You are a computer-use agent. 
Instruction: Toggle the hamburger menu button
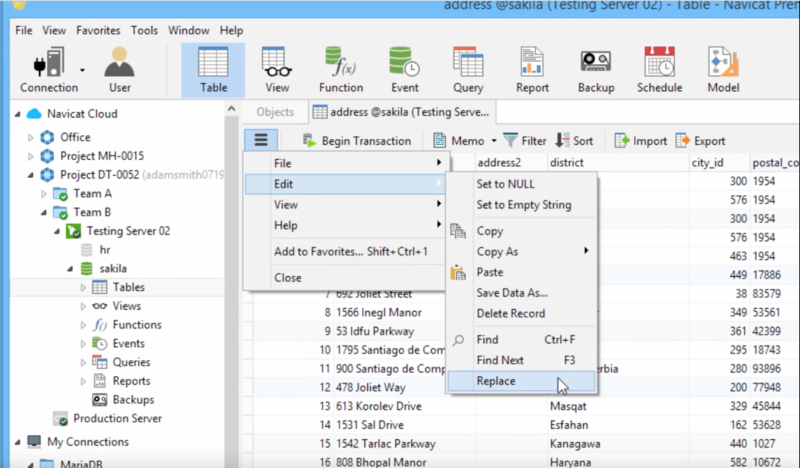[x=261, y=140]
